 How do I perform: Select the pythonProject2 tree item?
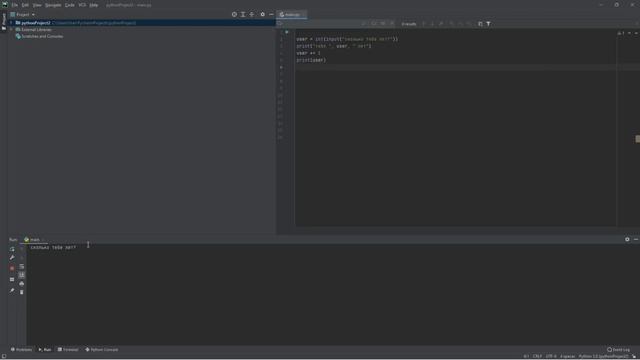point(36,23)
